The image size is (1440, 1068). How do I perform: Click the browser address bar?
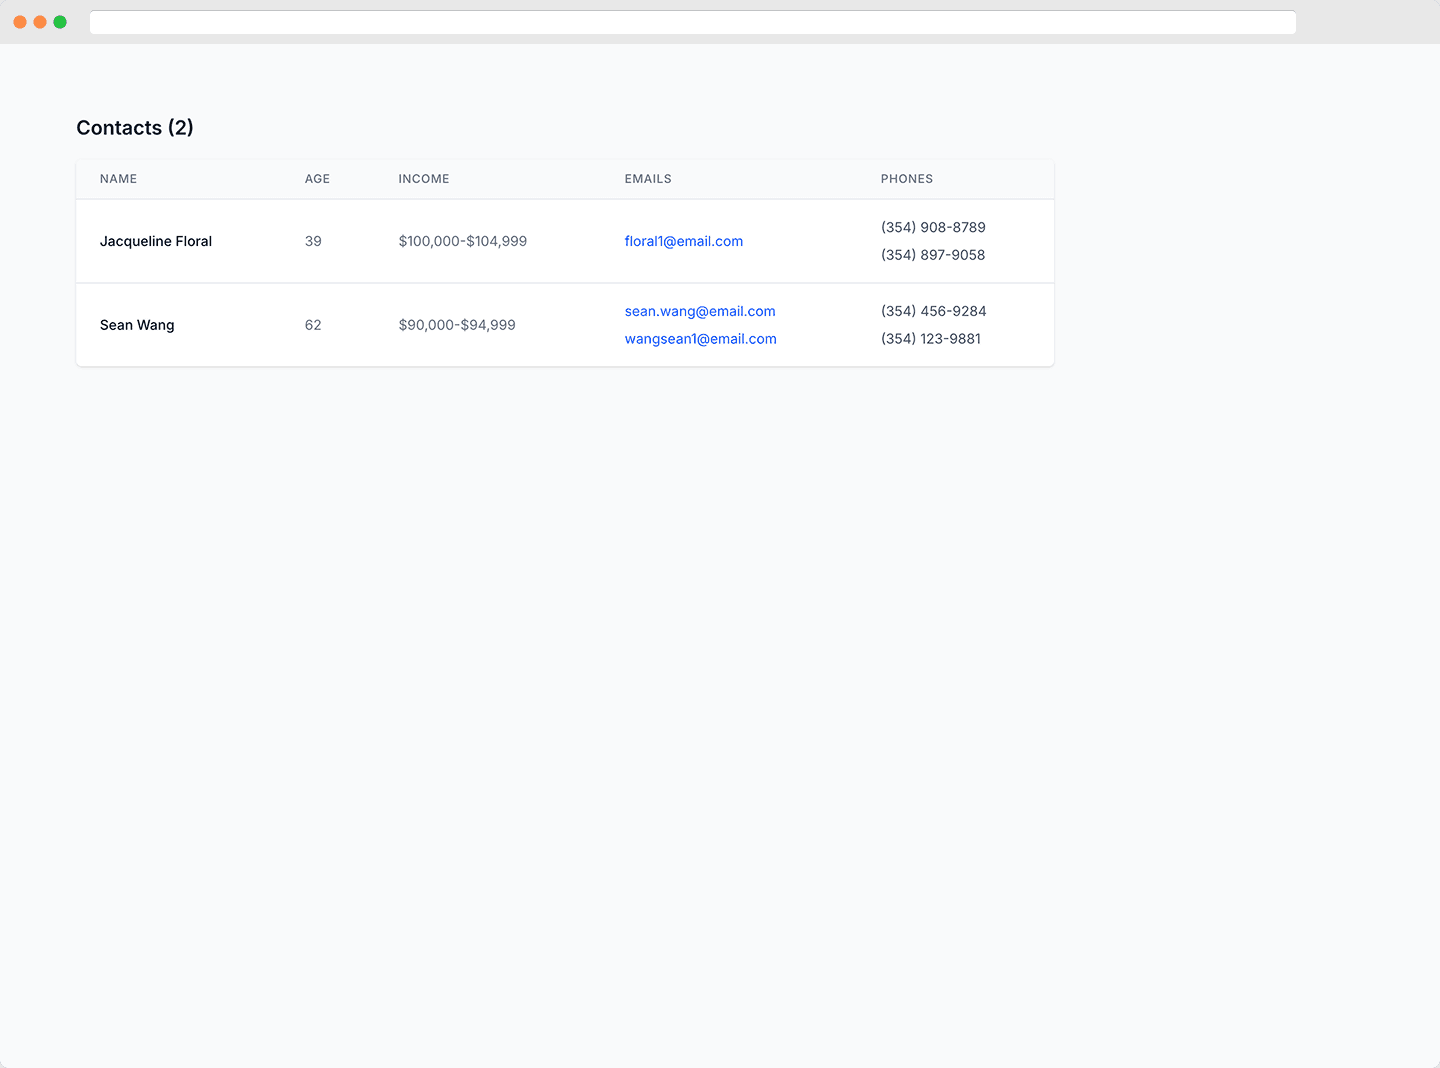(x=692, y=22)
